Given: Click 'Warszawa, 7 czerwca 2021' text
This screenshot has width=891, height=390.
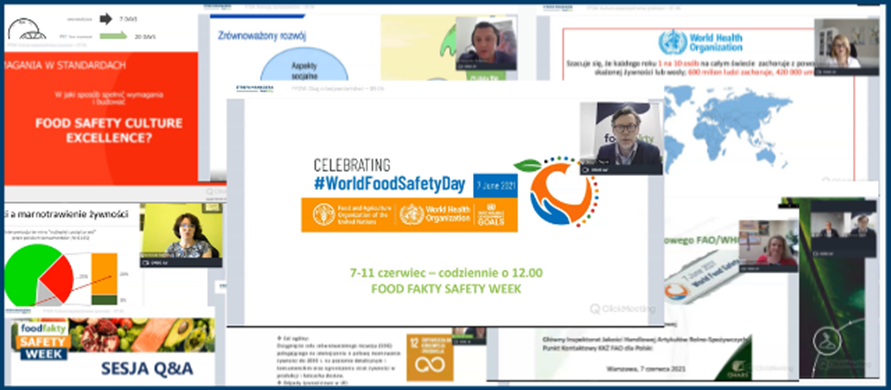Looking at the screenshot, I should 647,368.
